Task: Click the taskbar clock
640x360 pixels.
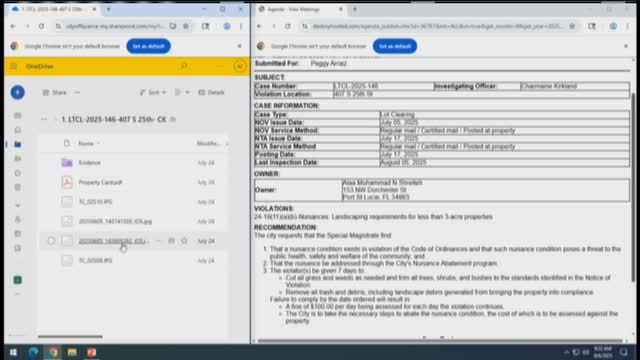Action: [602, 352]
